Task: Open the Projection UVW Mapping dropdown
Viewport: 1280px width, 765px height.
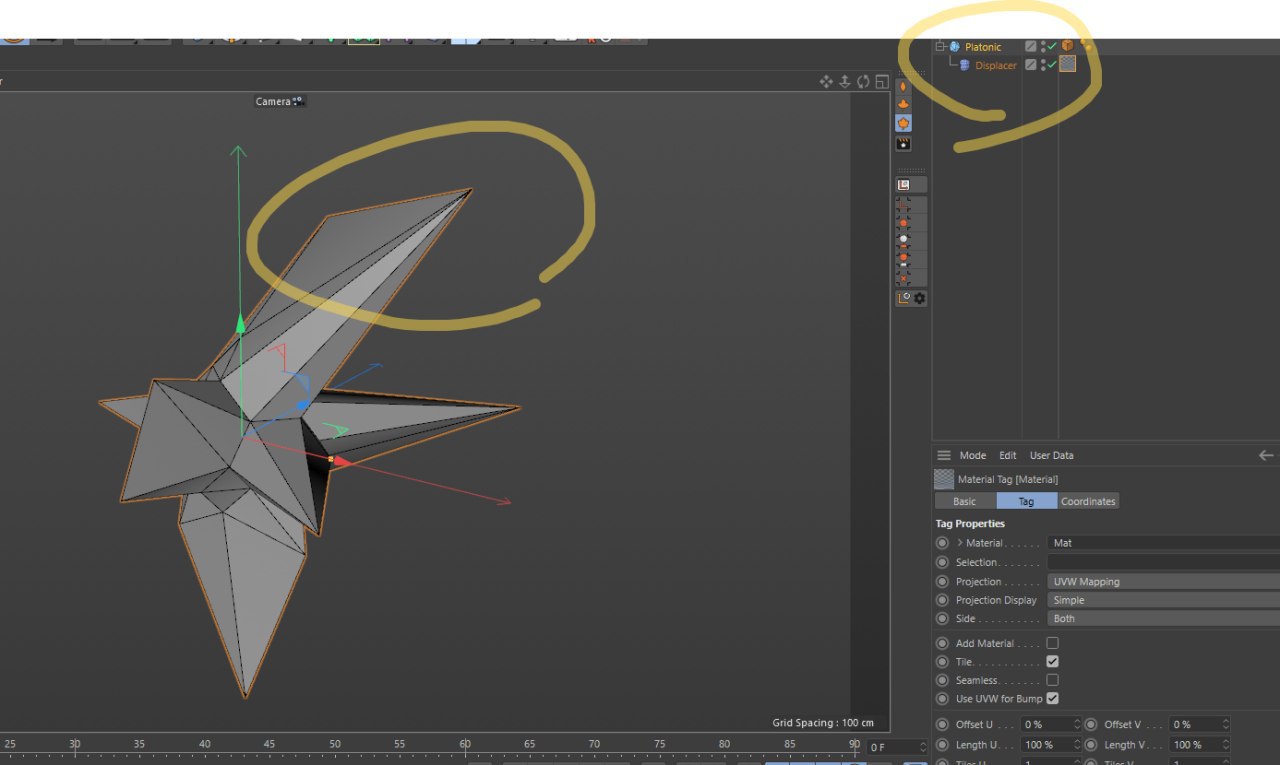Action: (x=1164, y=581)
